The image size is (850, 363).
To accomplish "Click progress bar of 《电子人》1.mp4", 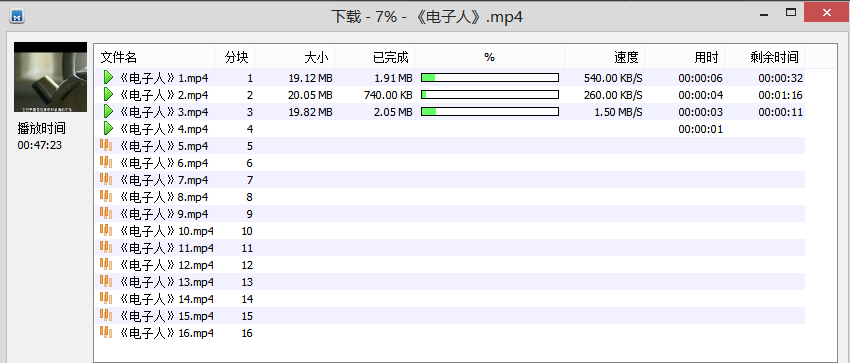I will tap(490, 77).
